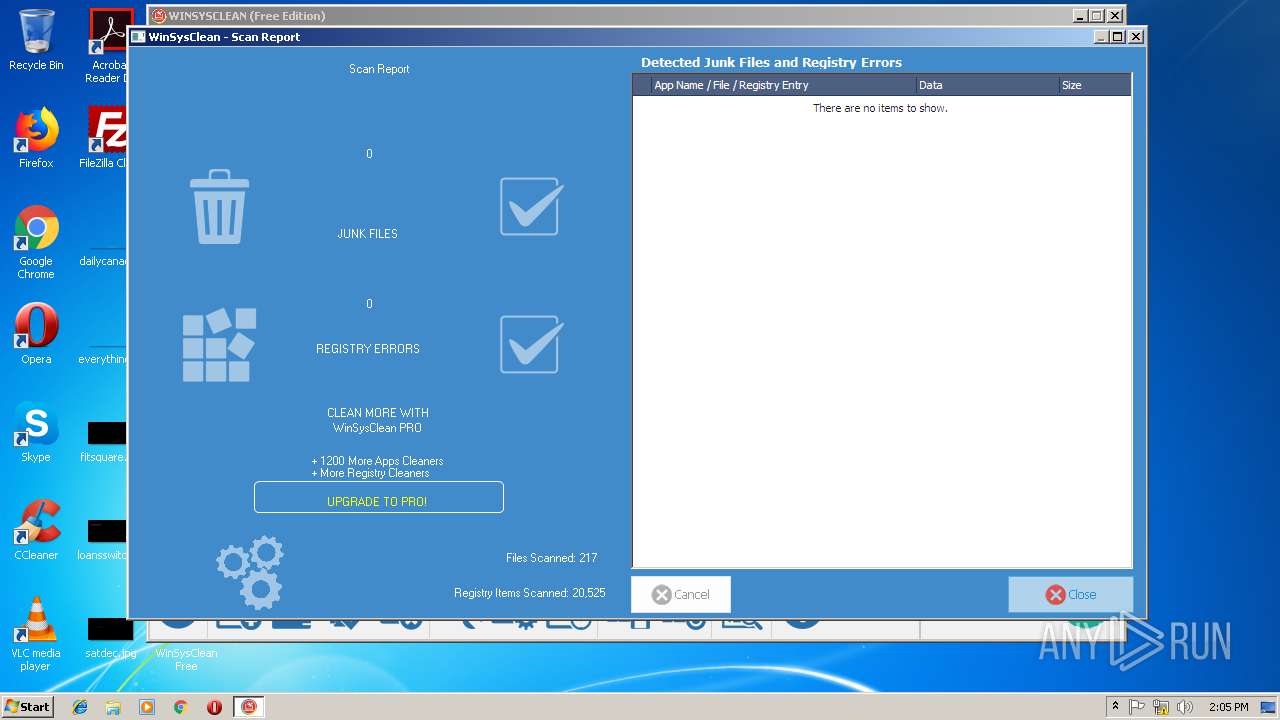Click the 'There are no items to show.' text
The width and height of the screenshot is (1280, 720).
click(x=880, y=108)
